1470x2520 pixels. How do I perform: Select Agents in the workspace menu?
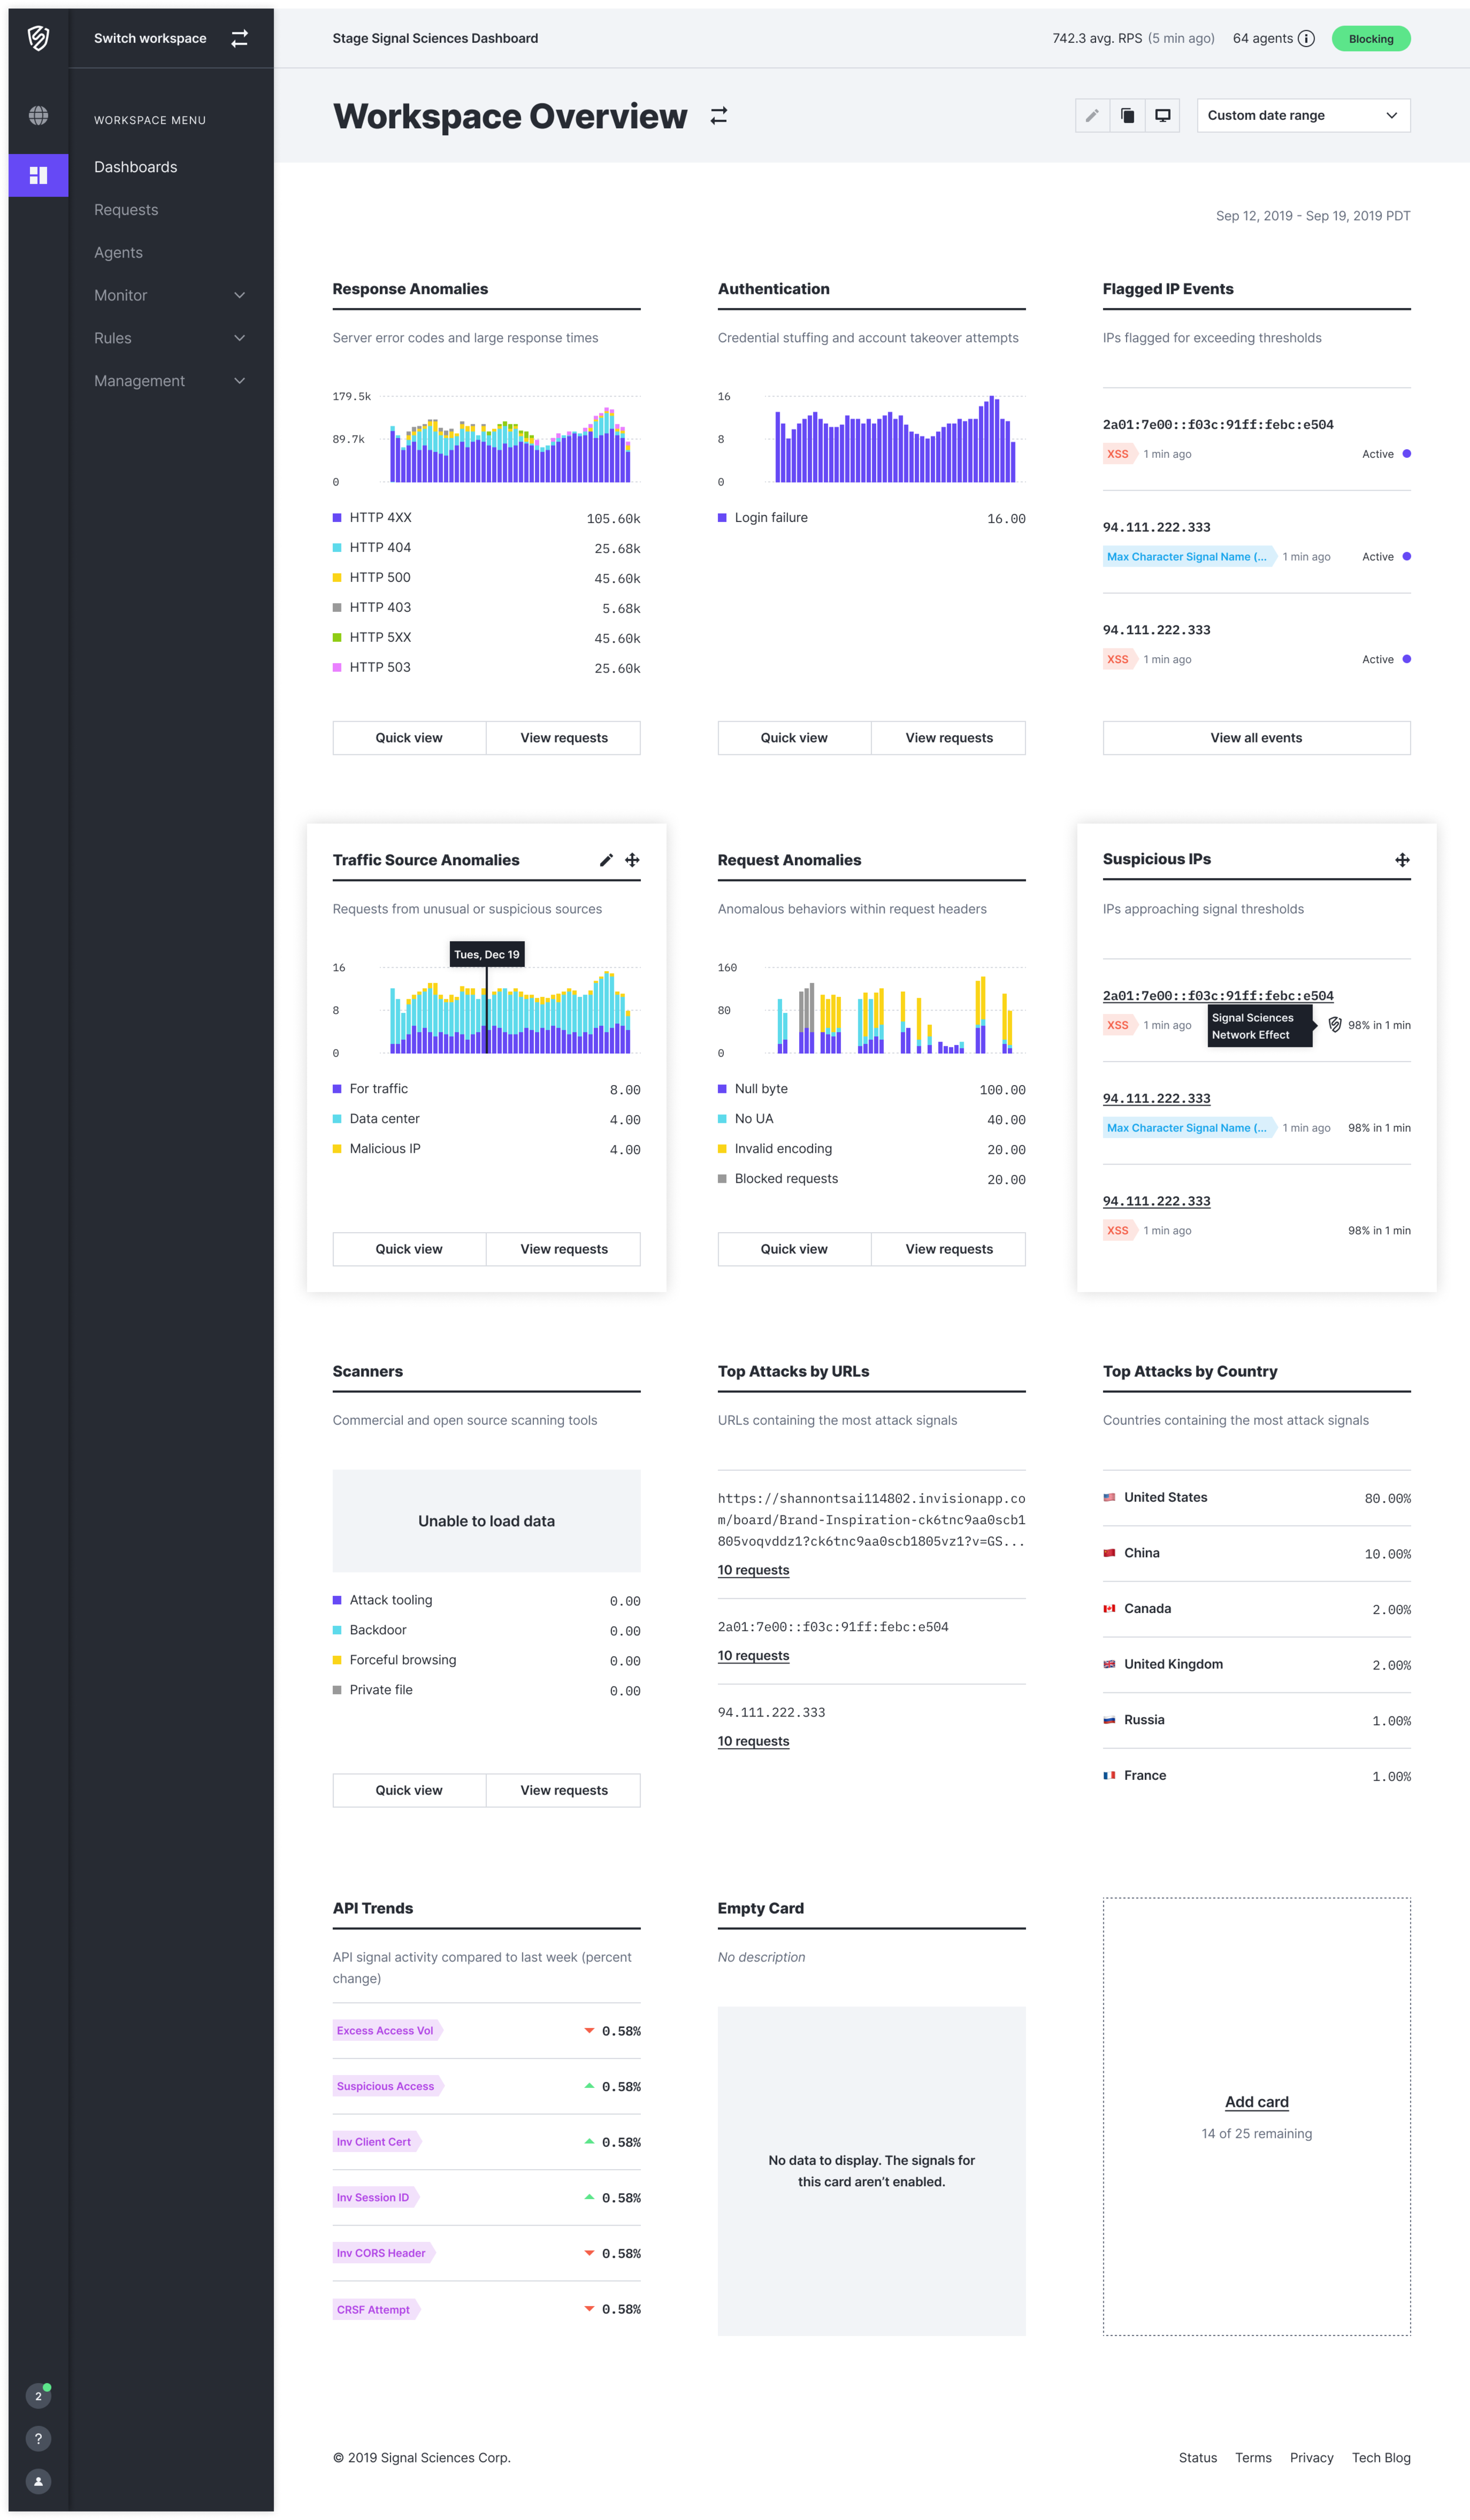coord(118,252)
